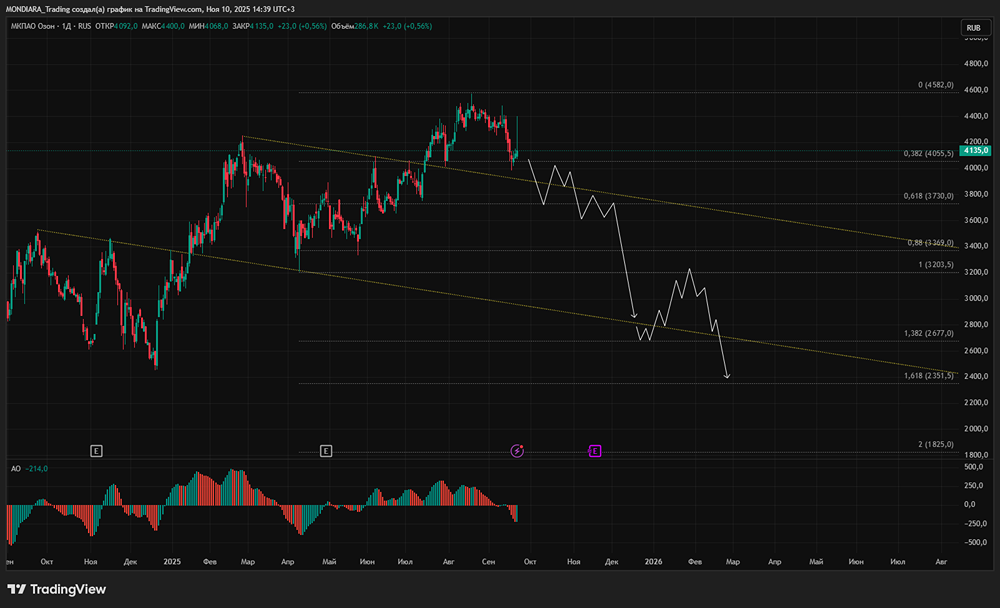Click the 2026 label on the time axis
This screenshot has width=1000, height=608.
653,563
